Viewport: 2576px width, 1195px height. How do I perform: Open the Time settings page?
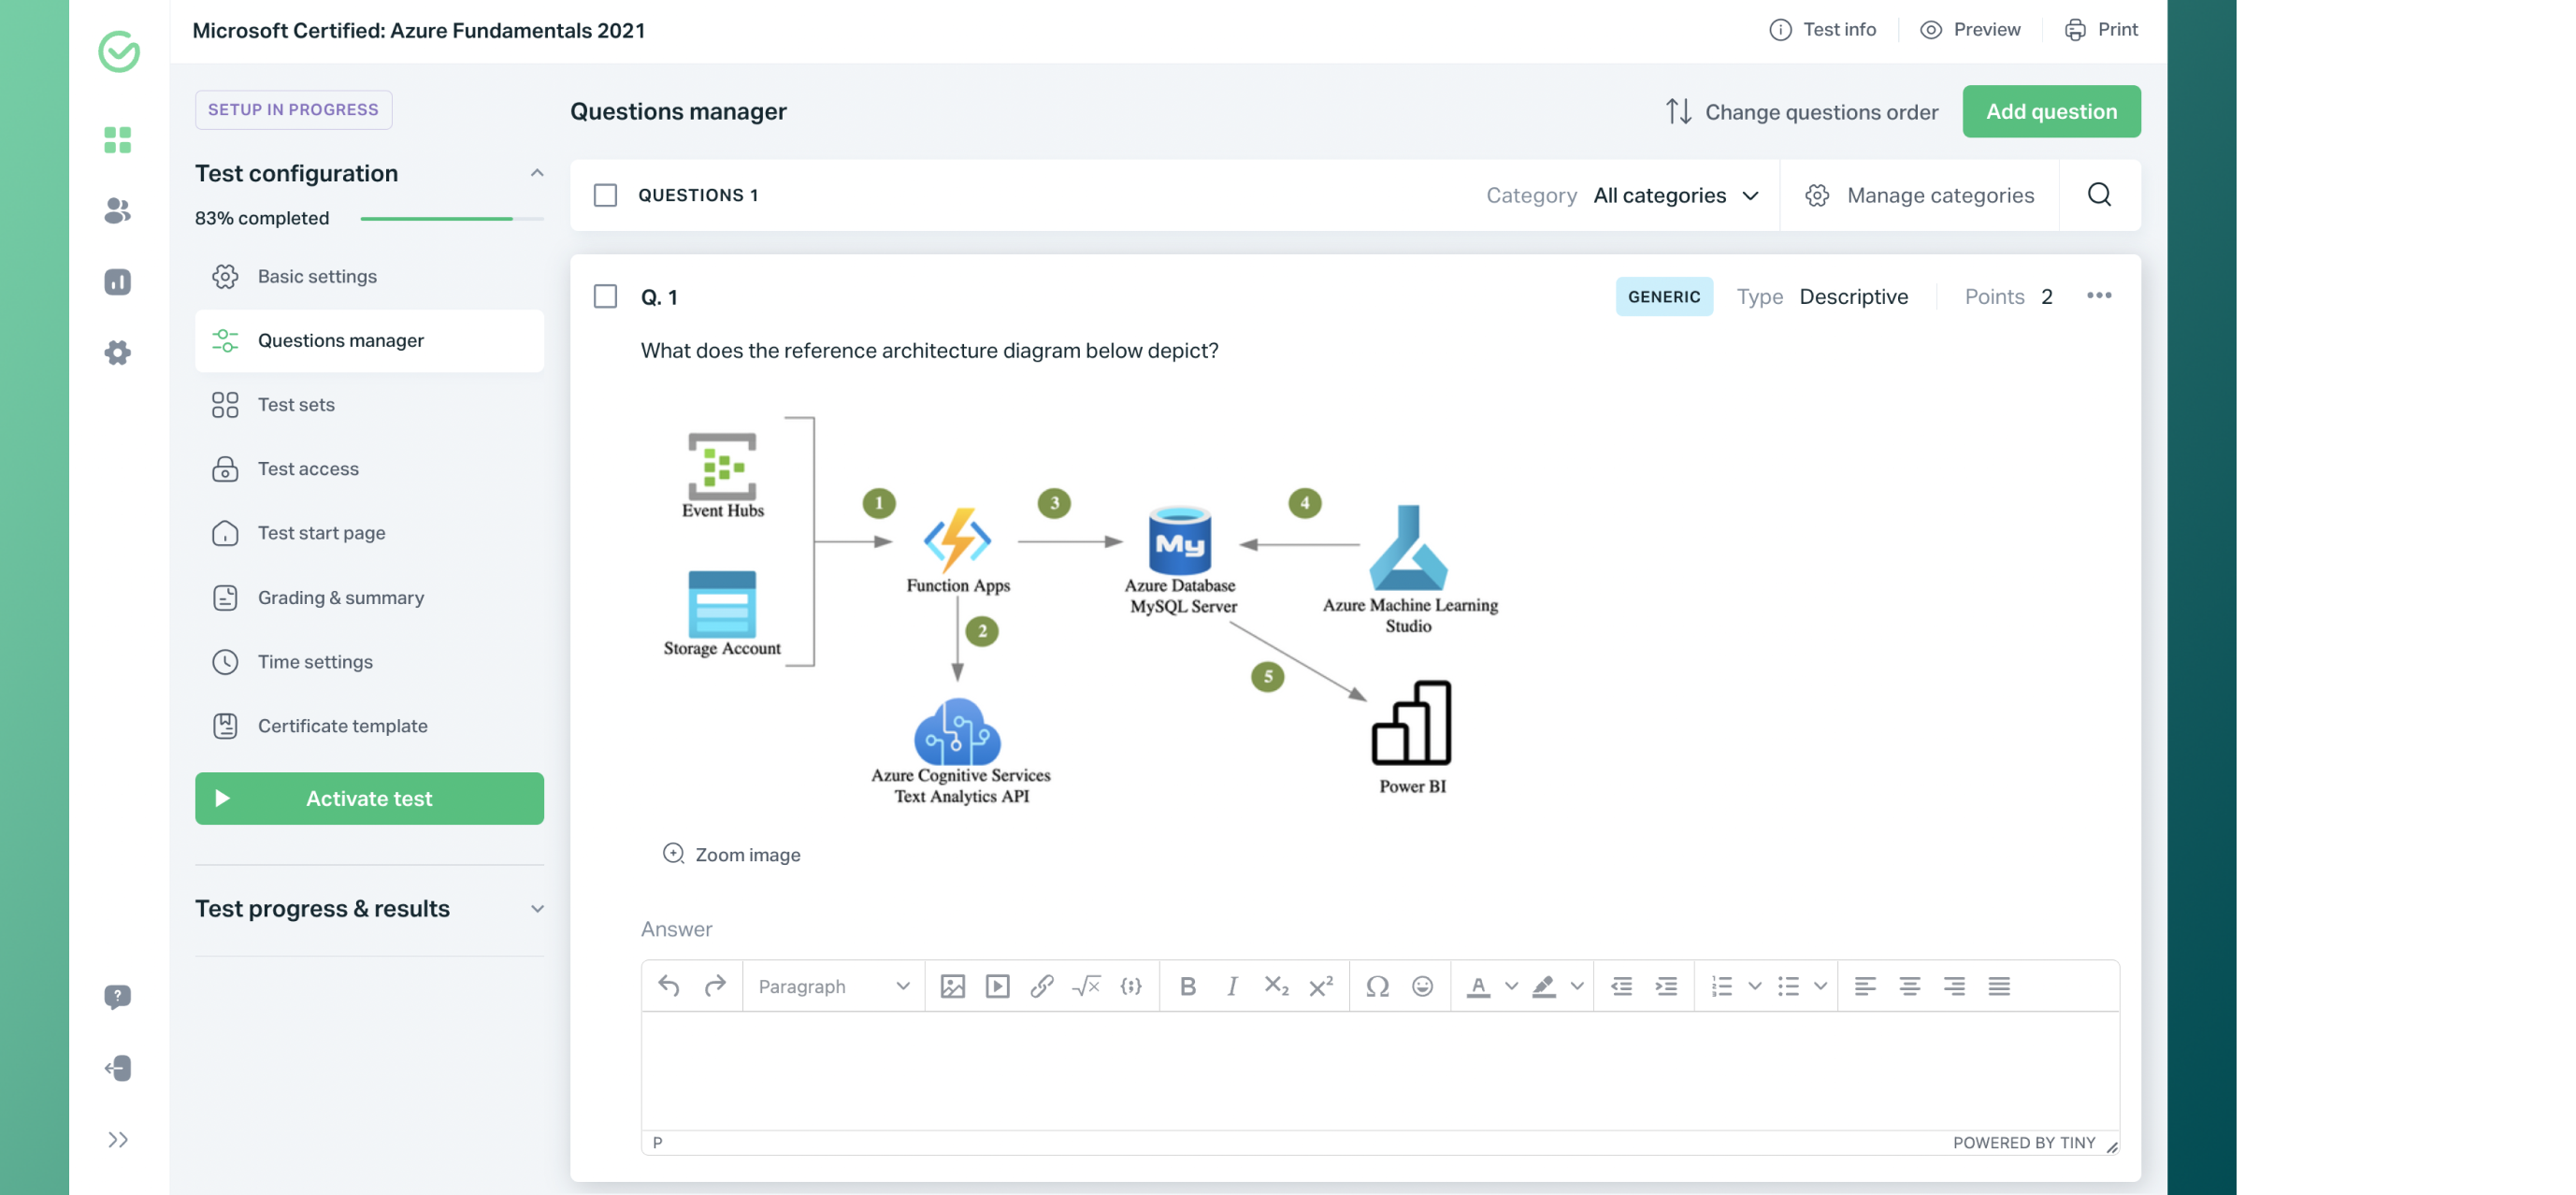(x=314, y=661)
